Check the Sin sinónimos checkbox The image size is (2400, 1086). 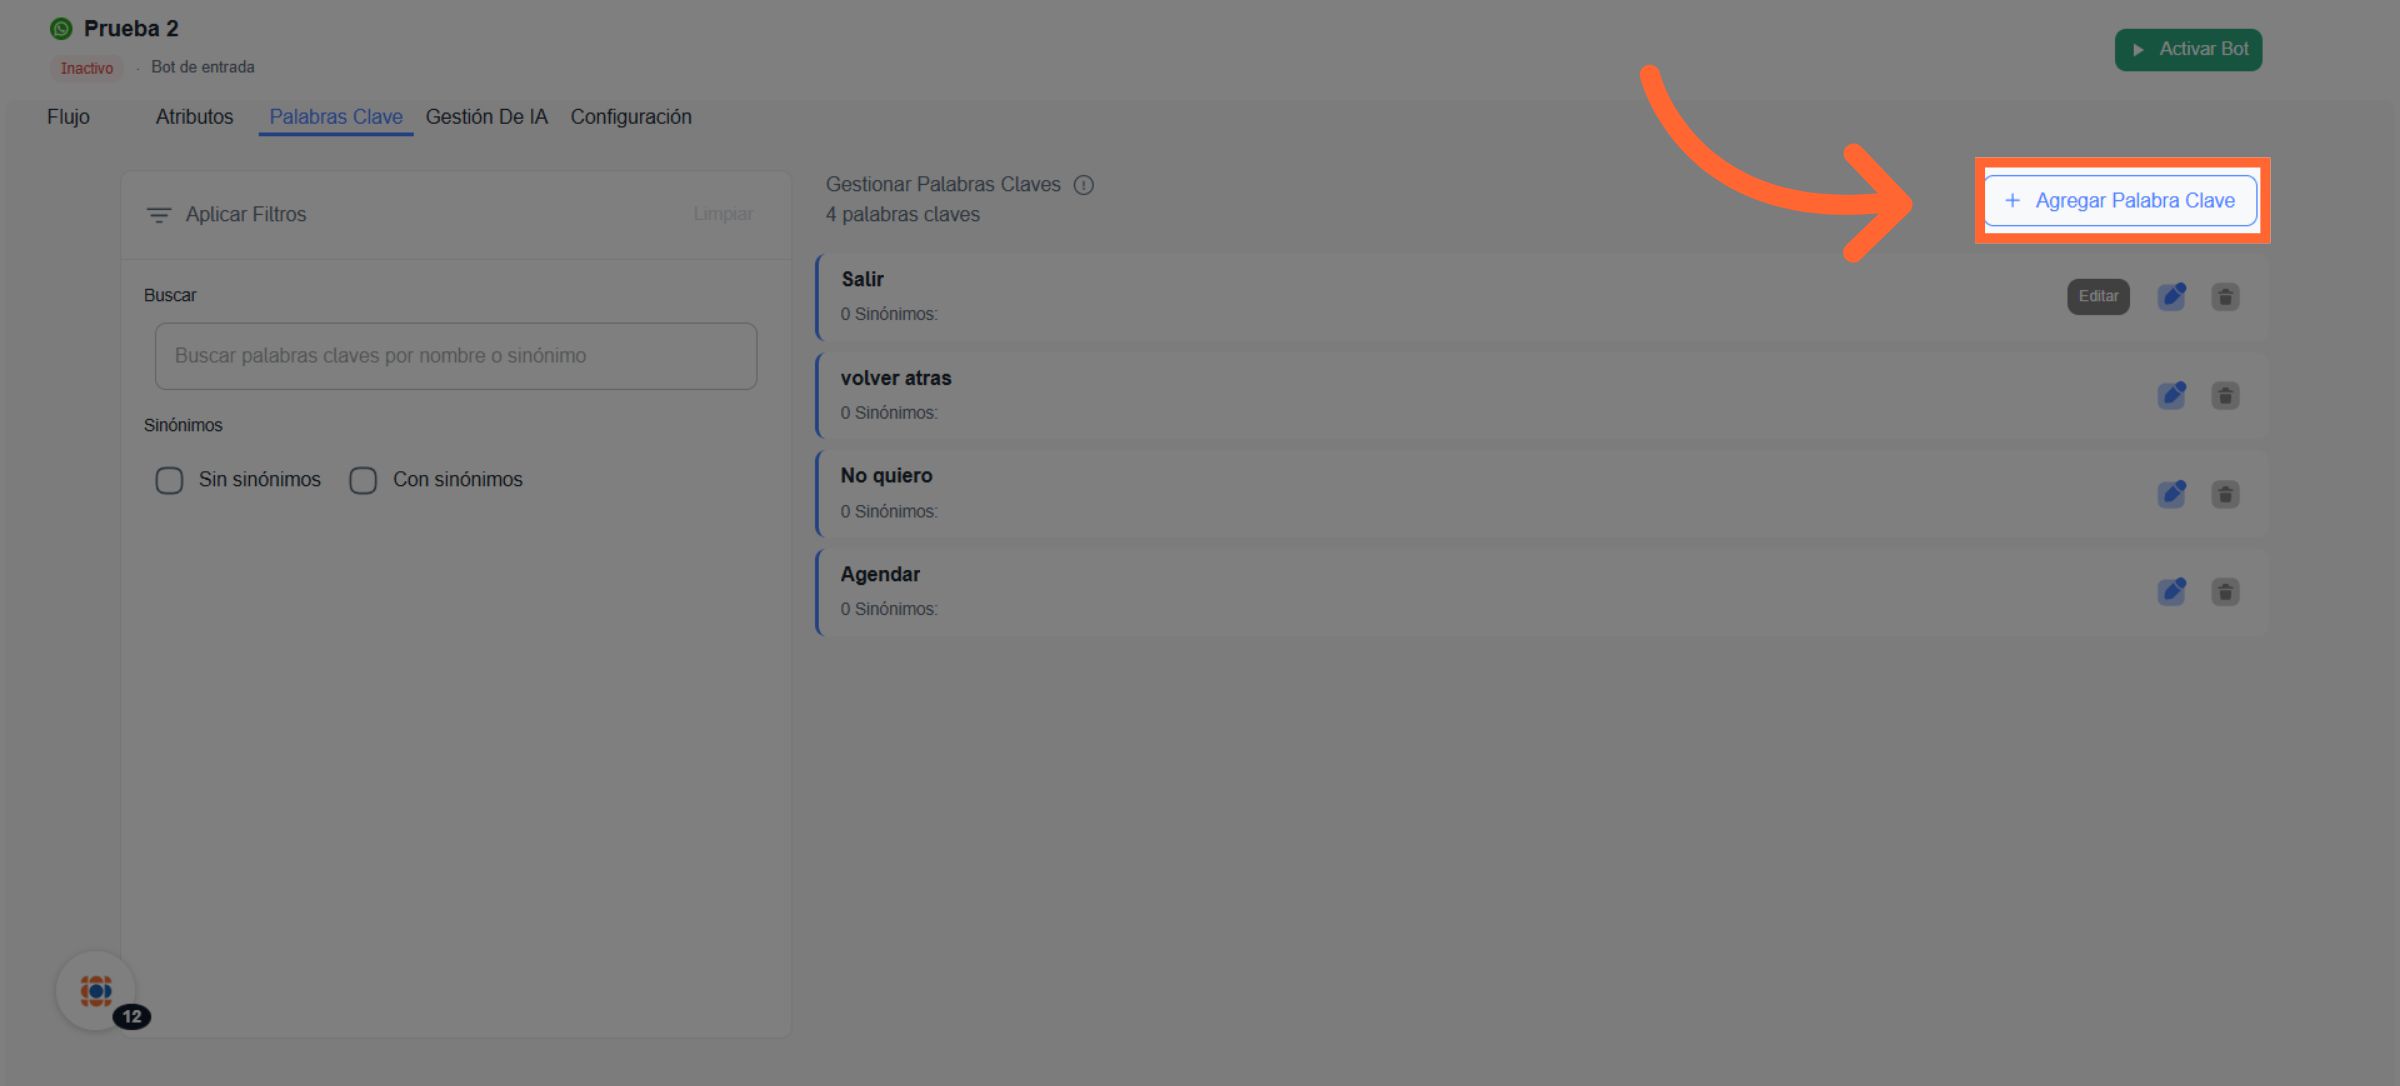(169, 480)
